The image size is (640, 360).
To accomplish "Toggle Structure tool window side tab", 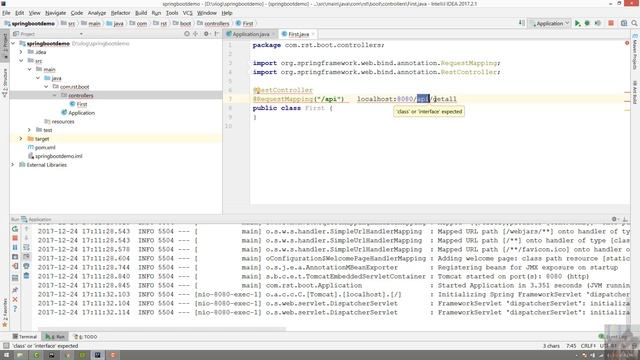I will [x=5, y=82].
